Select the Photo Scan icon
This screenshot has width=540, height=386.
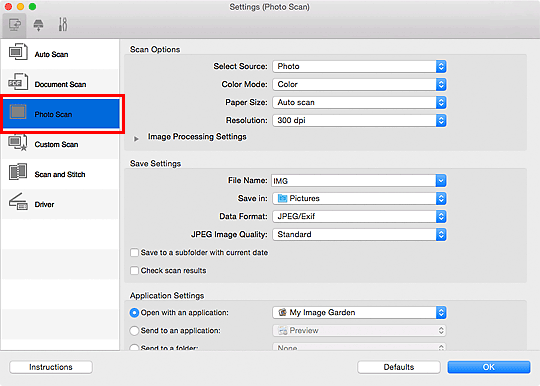[18, 112]
